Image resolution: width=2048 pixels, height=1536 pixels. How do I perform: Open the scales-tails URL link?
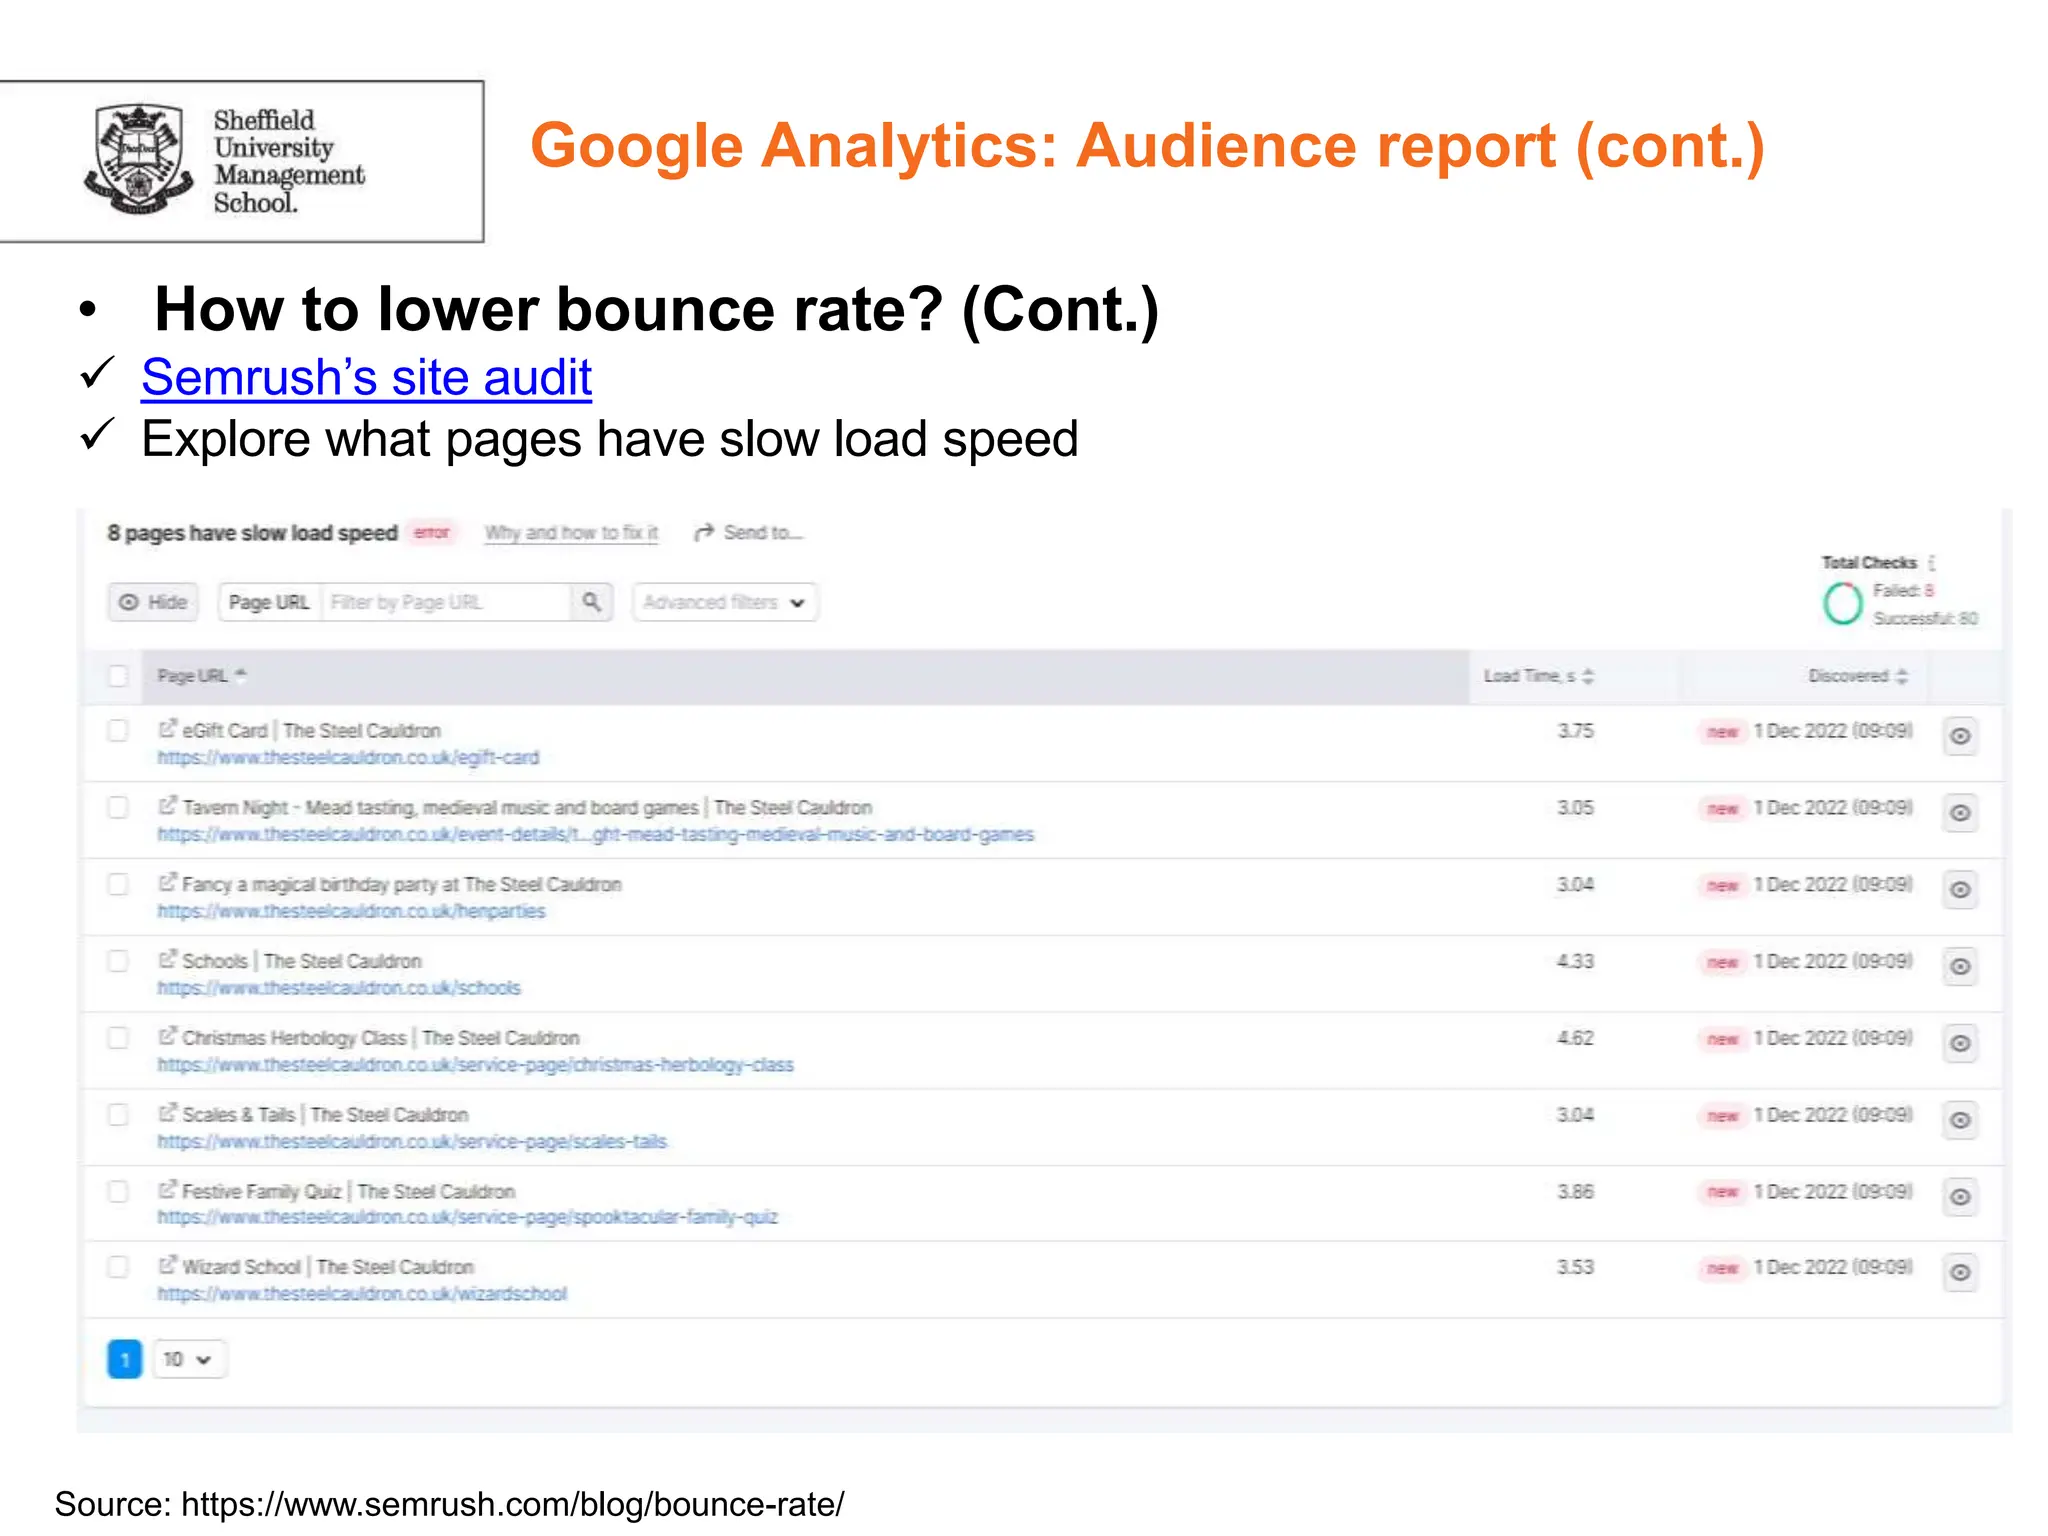[412, 1142]
